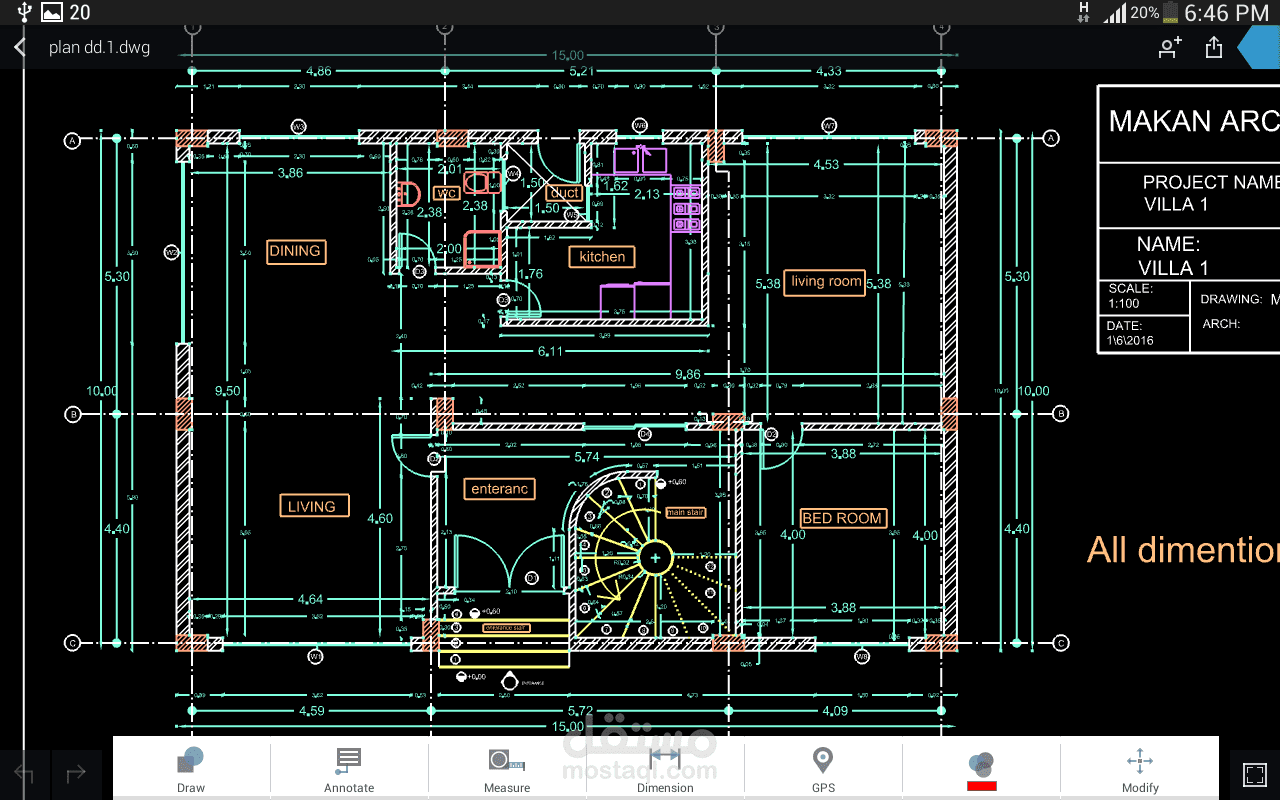
Task: Select the kitchen label
Action: (602, 257)
